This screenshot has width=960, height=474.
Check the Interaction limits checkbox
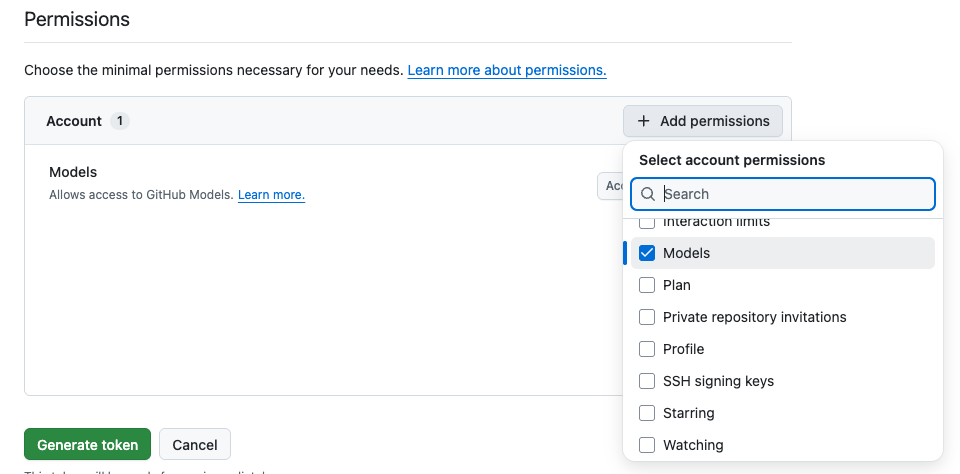[647, 223]
